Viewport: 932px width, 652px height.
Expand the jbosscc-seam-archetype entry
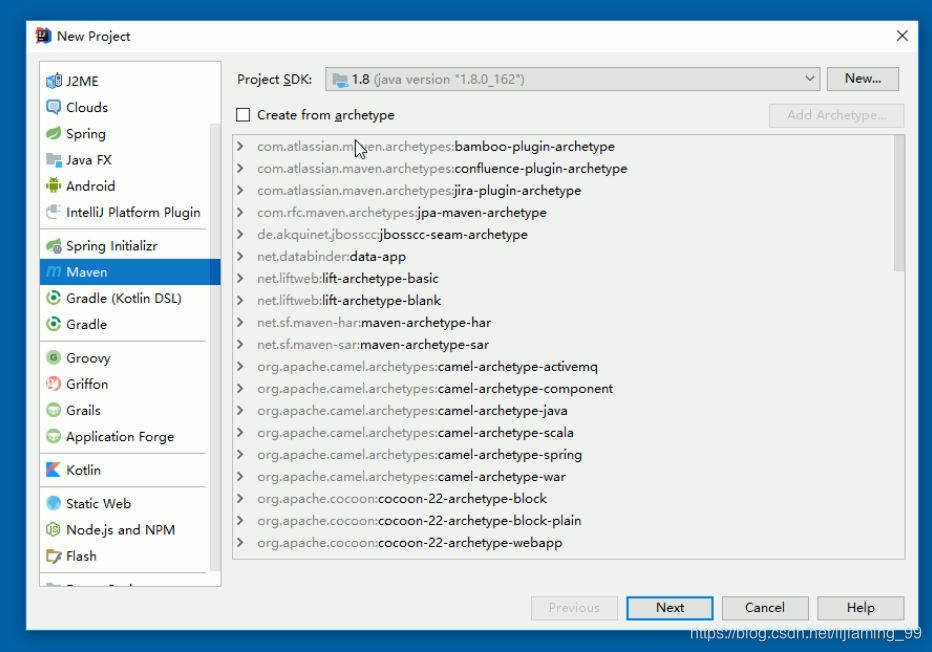pos(240,234)
